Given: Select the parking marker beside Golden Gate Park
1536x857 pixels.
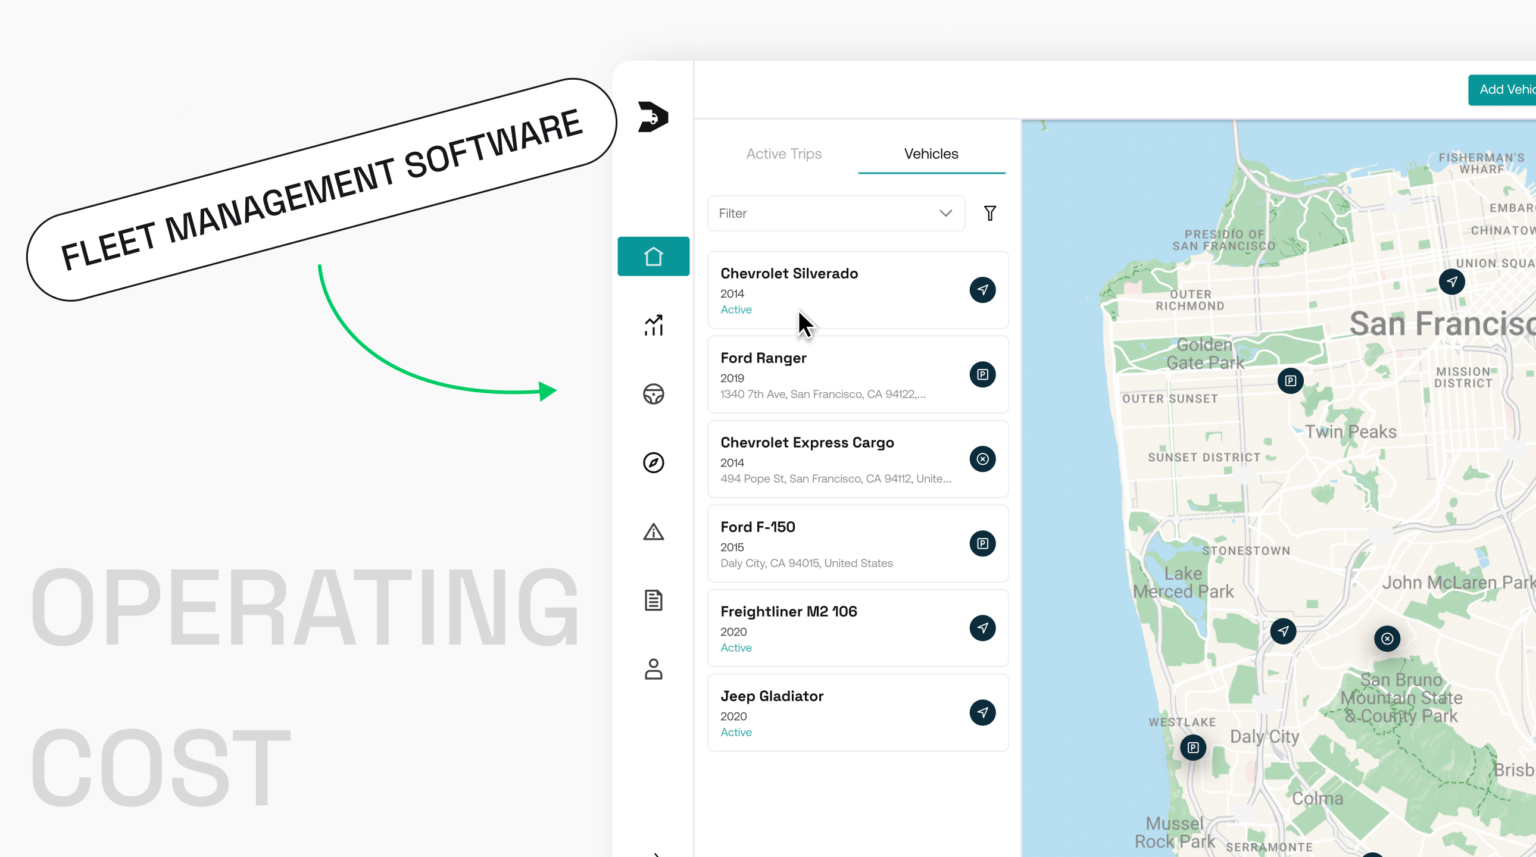Looking at the screenshot, I should point(1291,380).
